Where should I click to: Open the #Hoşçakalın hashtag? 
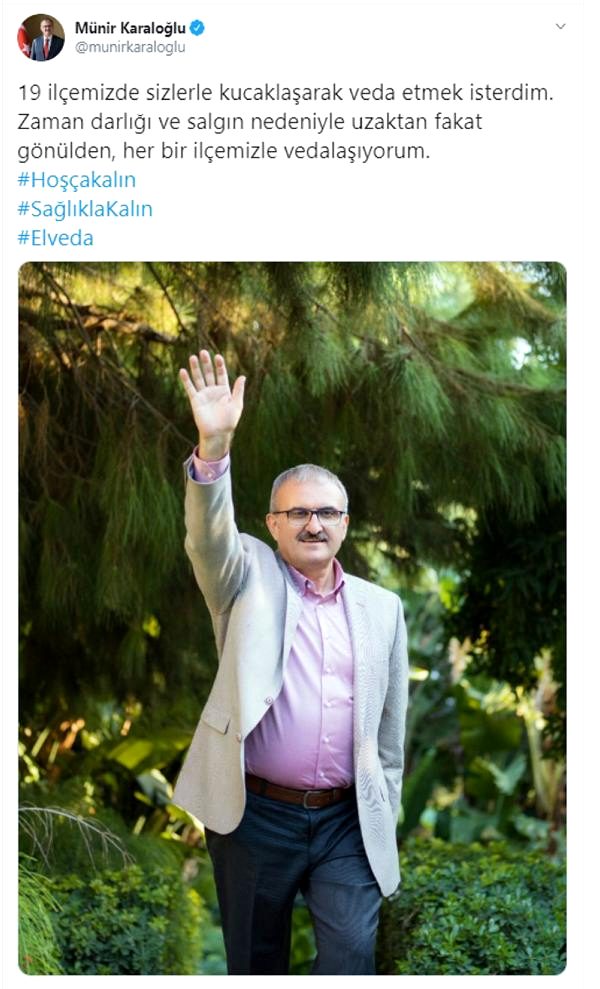76,180
